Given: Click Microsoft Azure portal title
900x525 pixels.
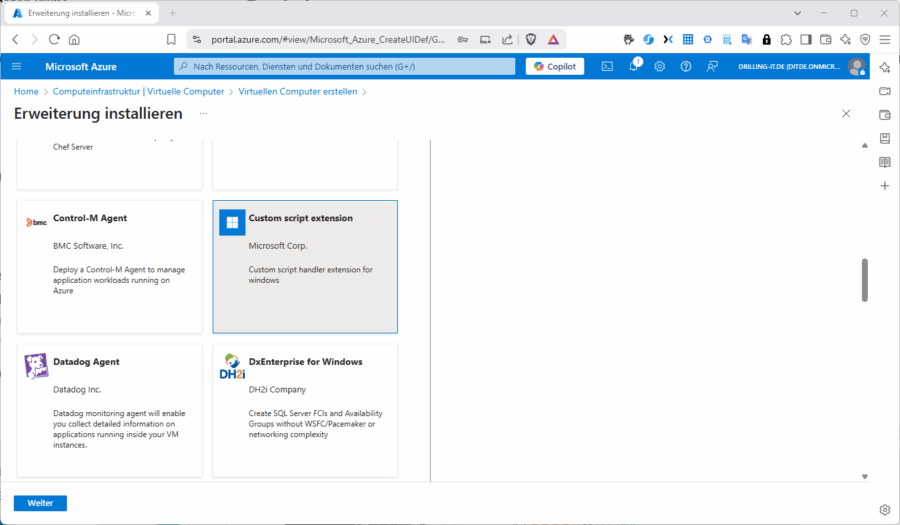Looking at the screenshot, I should click(81, 67).
